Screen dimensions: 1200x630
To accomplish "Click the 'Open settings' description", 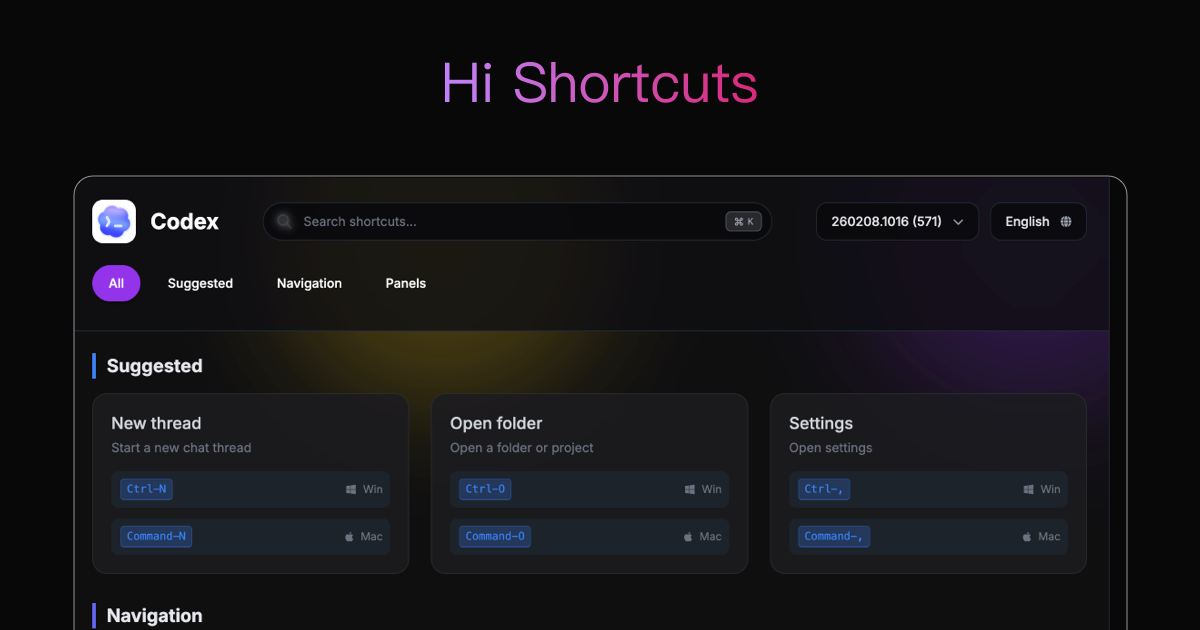I will [831, 448].
